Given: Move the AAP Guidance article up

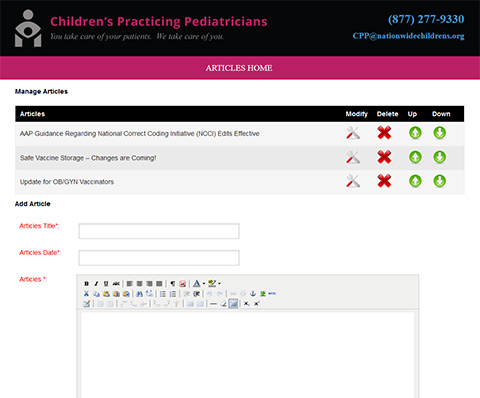Looking at the screenshot, I should [415, 133].
